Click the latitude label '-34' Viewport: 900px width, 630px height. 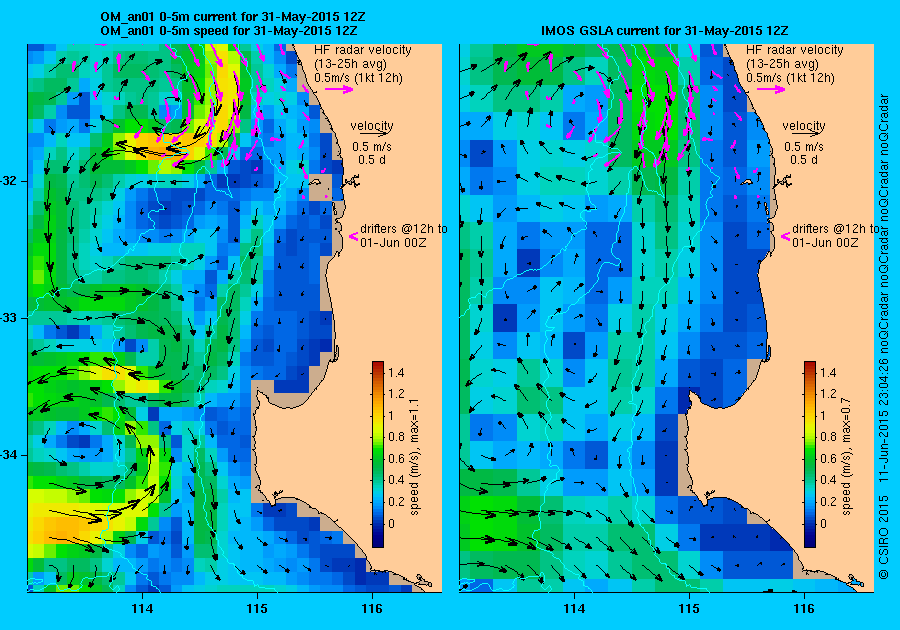(x=10, y=455)
